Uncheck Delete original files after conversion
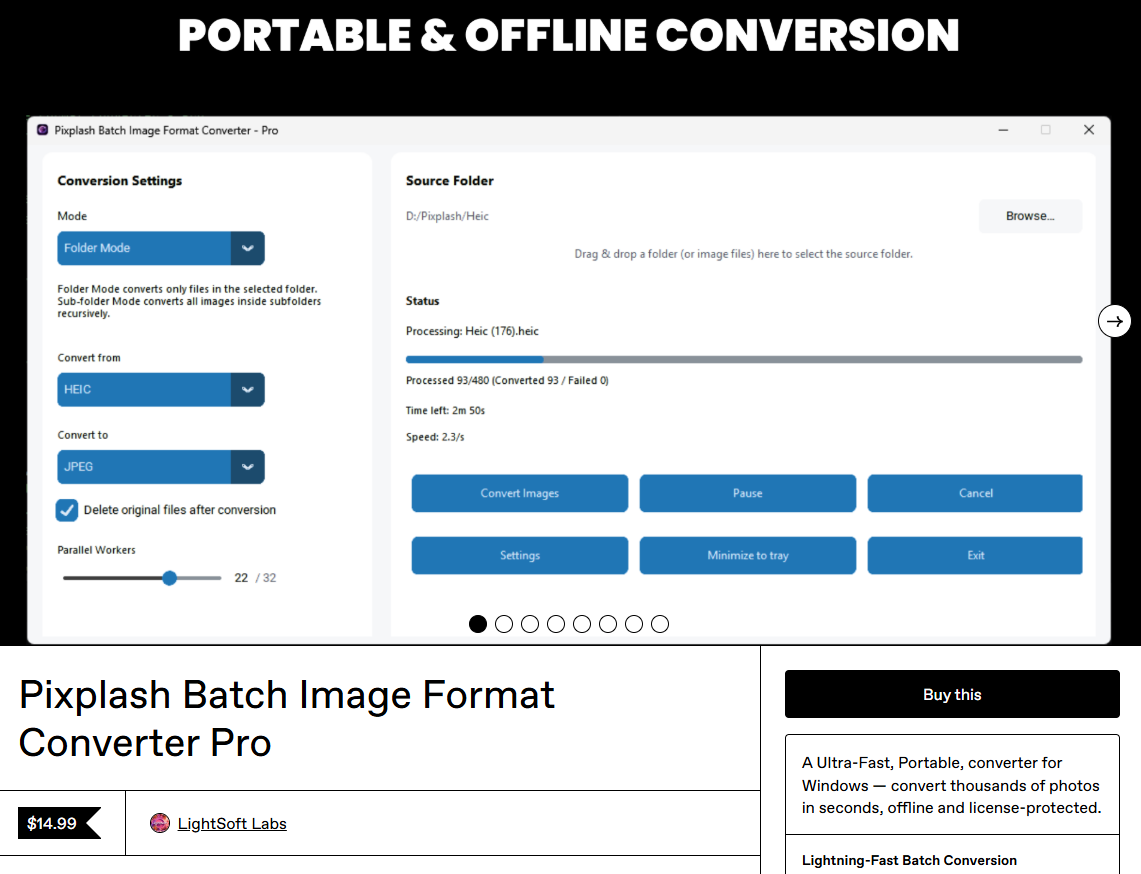The image size is (1141, 874). coord(67,510)
